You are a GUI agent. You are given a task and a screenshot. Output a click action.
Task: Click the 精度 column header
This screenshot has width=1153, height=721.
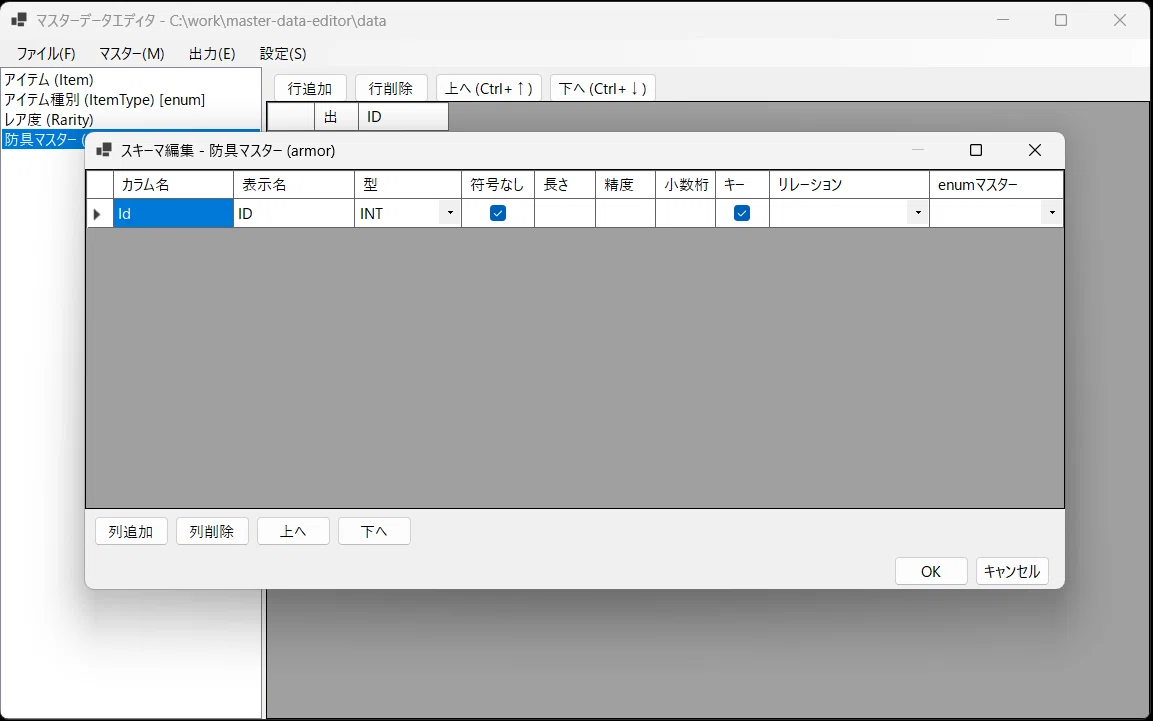coord(625,184)
